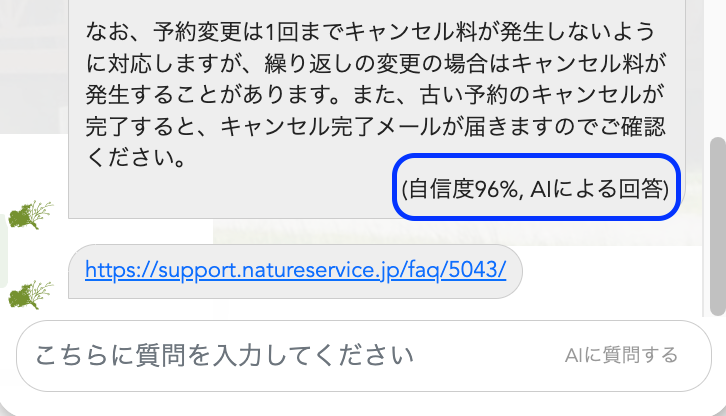This screenshot has height=416, width=726.
Task: Open the support.natureservice.jp FAQ 5043 link
Action: tap(295, 270)
